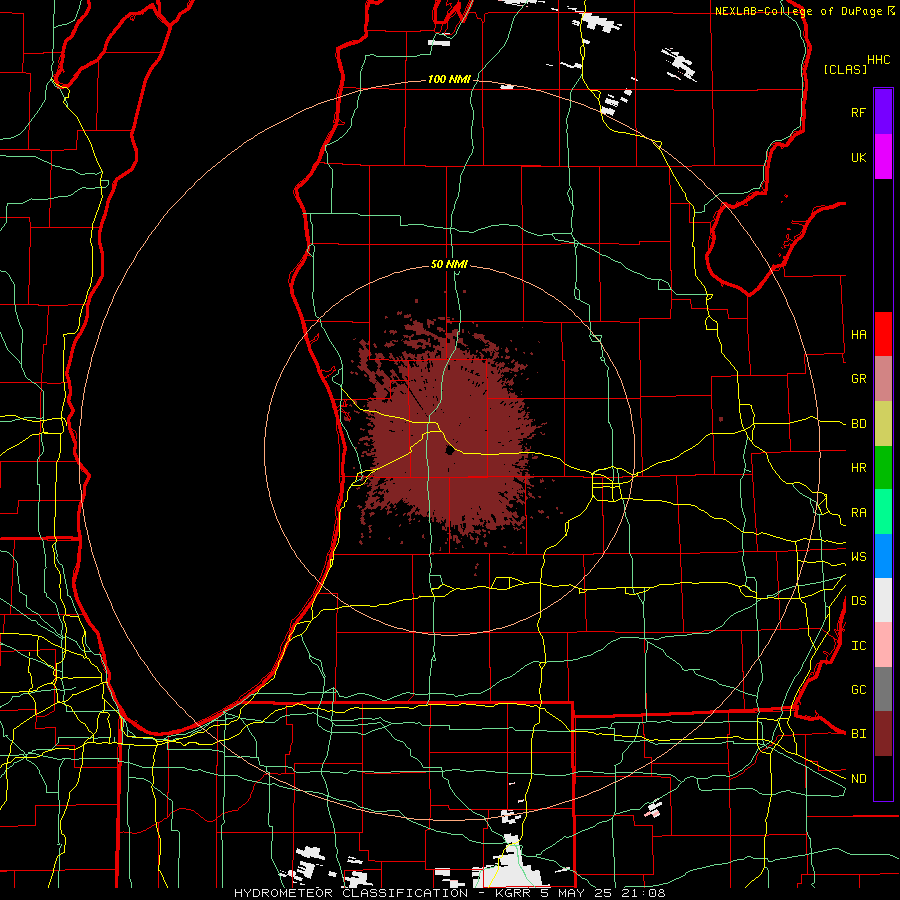Click the IC pink legend swatch
Image resolution: width=900 pixels, height=900 pixels.
tap(883, 645)
